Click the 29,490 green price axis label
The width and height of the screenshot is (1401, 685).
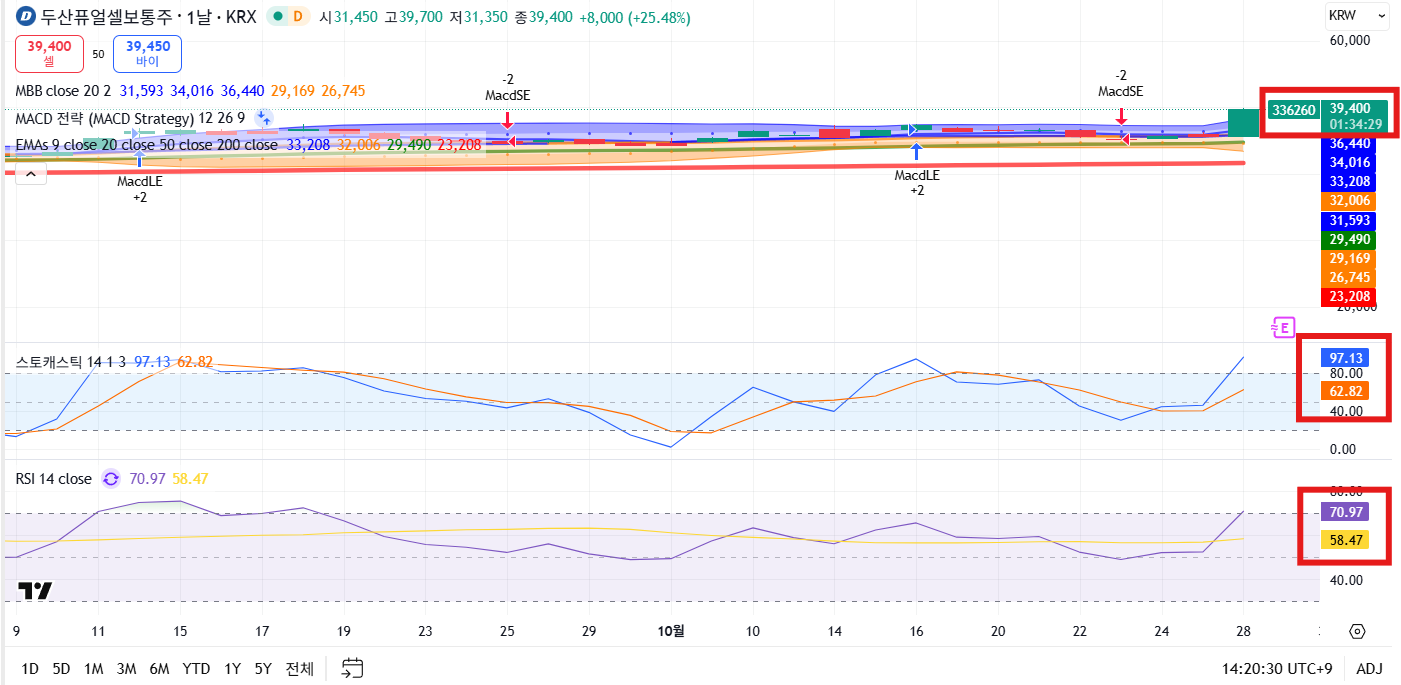click(x=1350, y=240)
